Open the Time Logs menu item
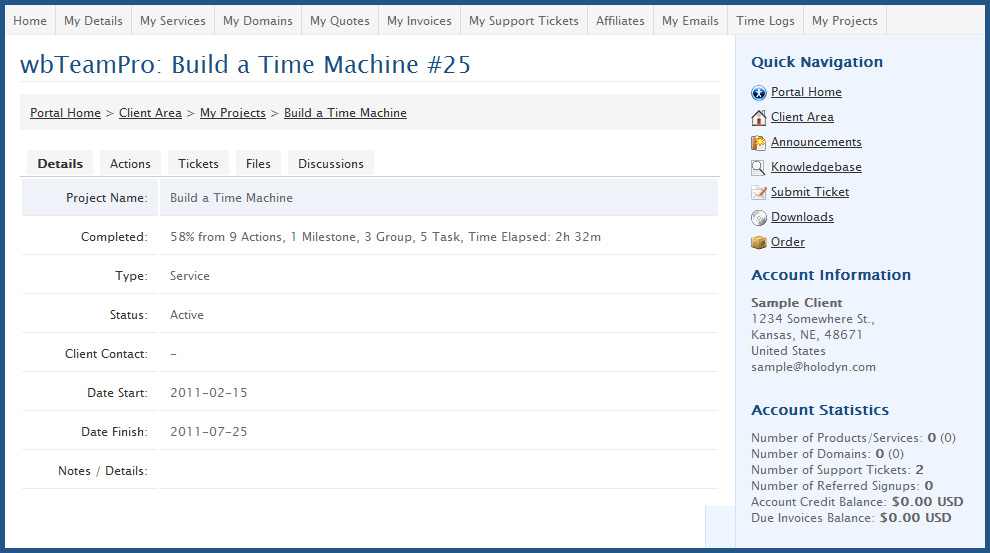 pos(765,21)
